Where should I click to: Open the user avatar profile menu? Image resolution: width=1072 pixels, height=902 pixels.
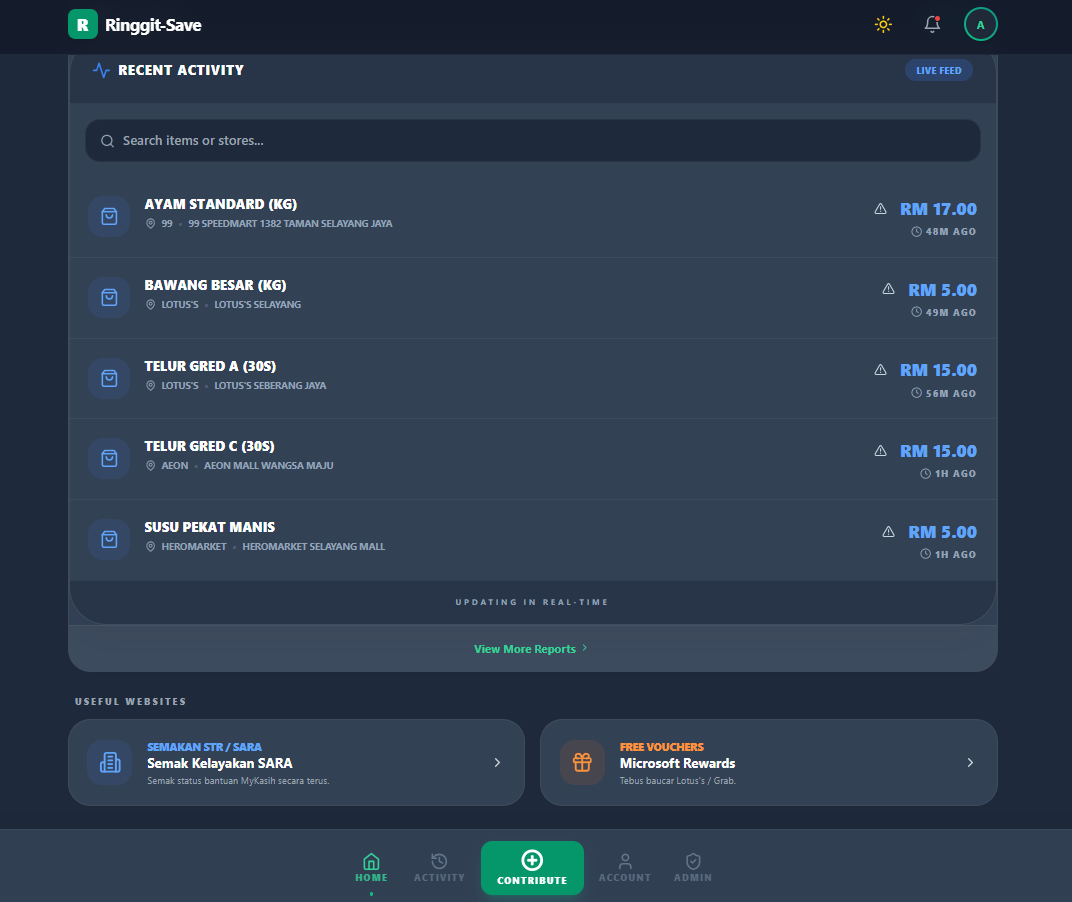click(980, 25)
